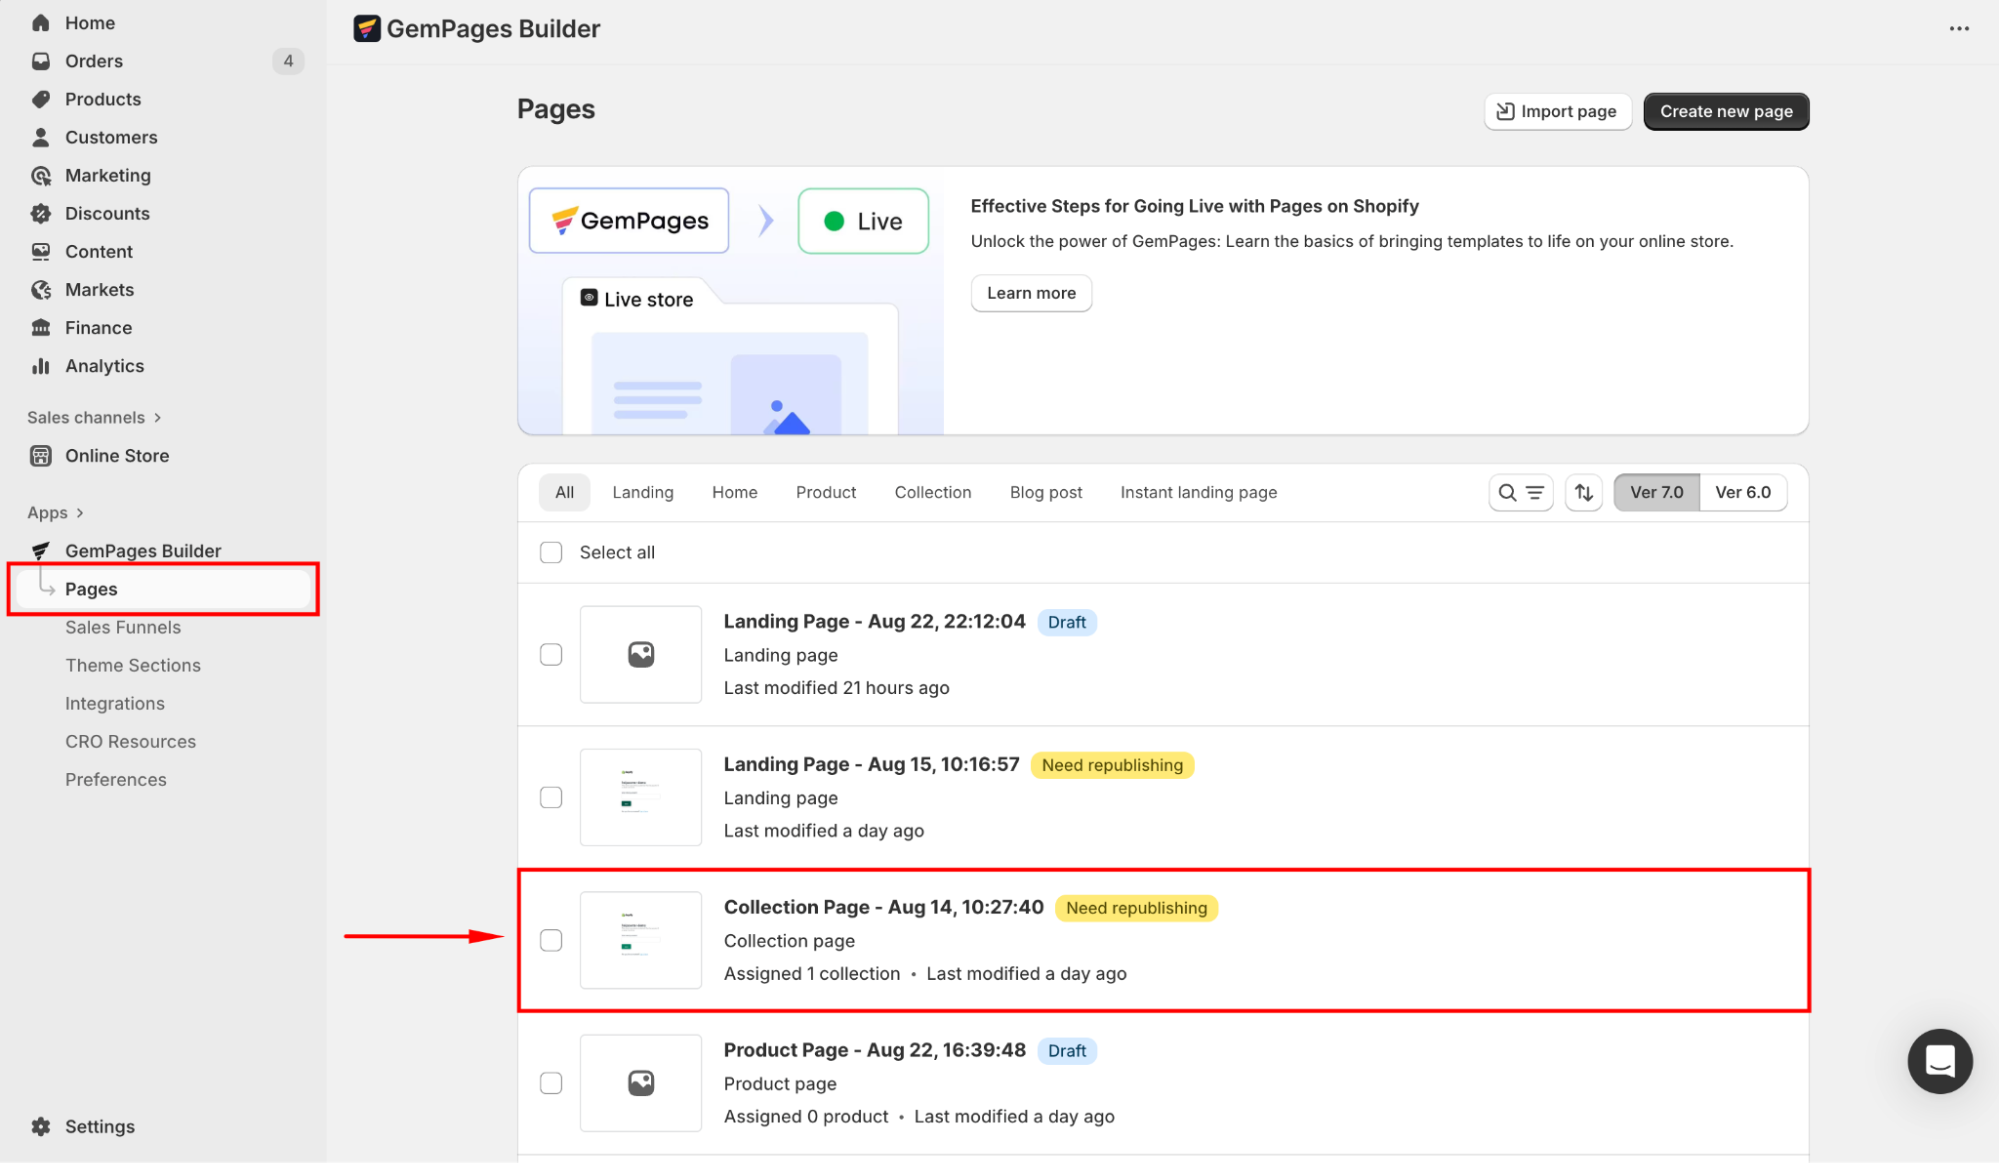Click the Analytics bar chart icon
Viewport: 1999px width, 1163px height.
click(x=41, y=366)
